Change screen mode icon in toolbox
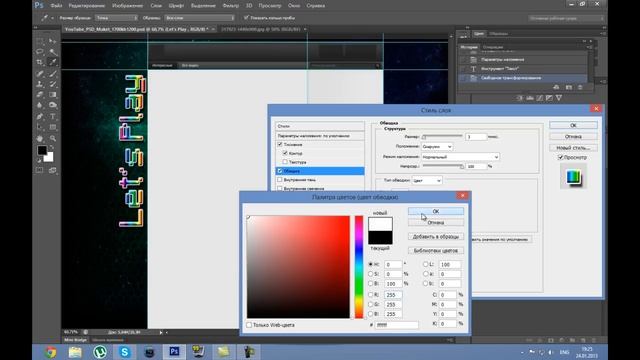Image resolution: width=640 pixels, height=360 pixels. click(x=53, y=170)
